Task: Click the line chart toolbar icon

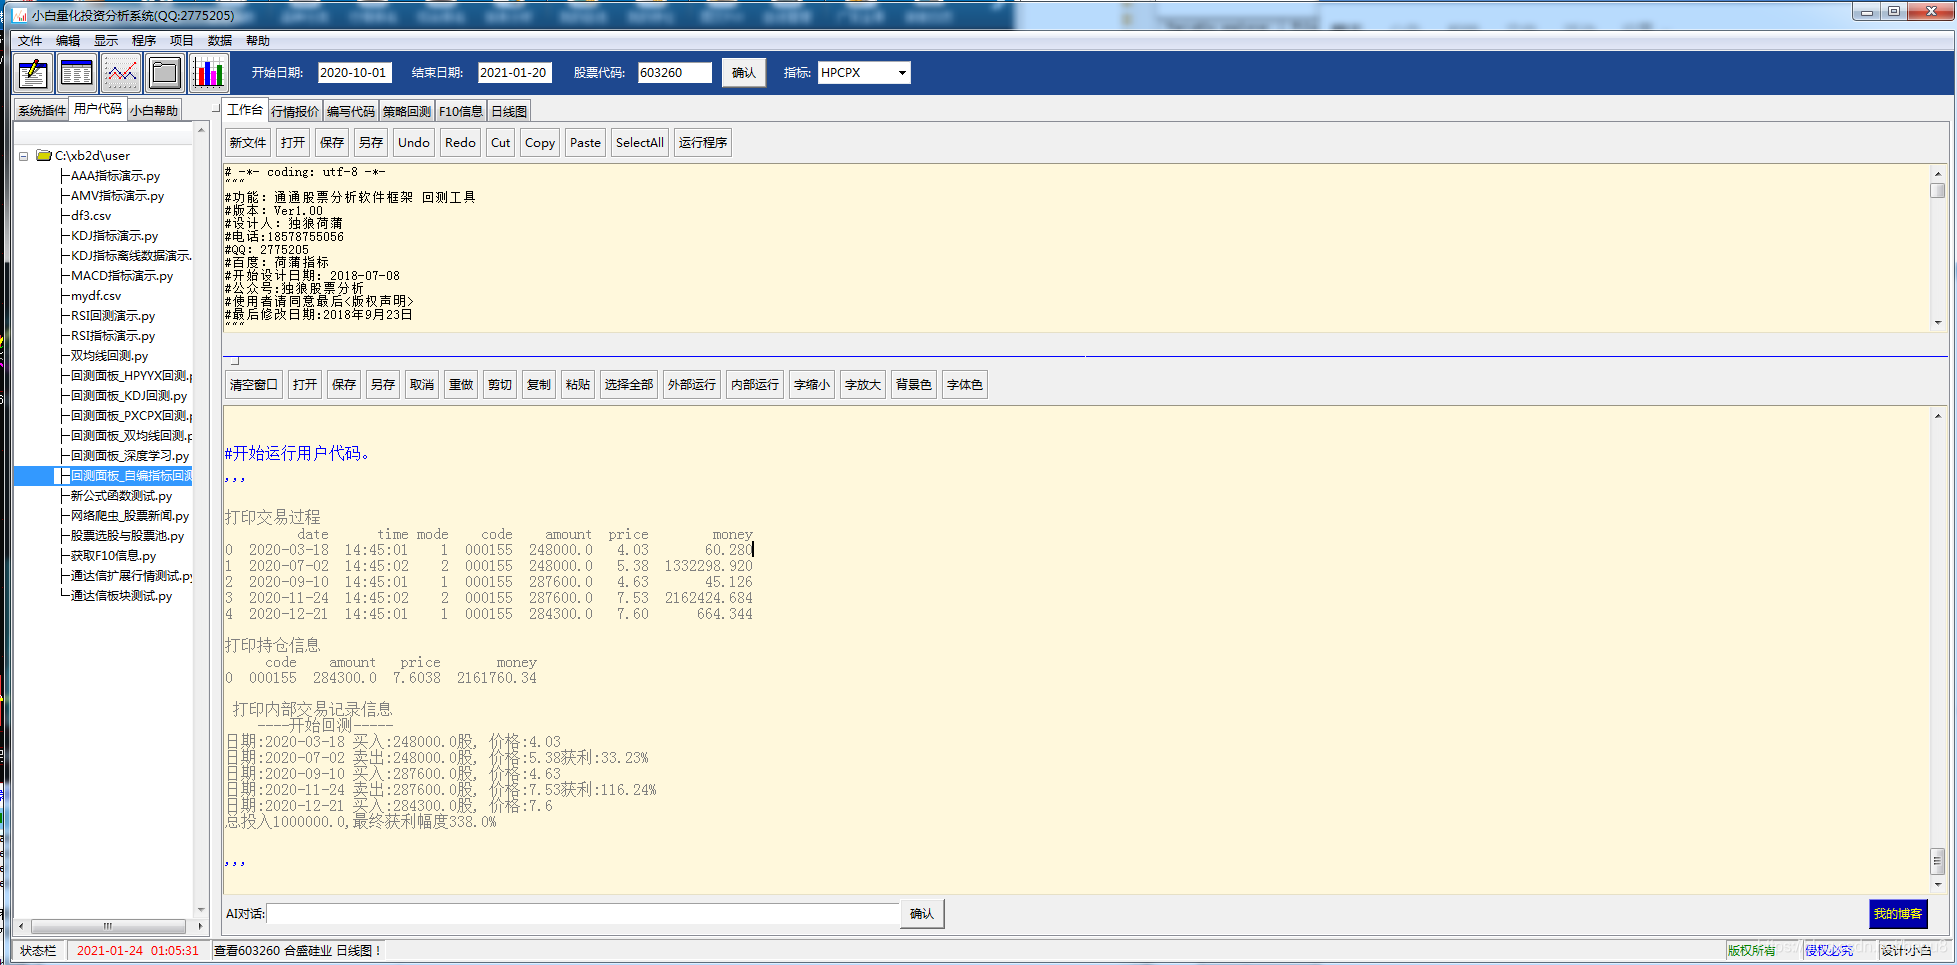Action: click(x=121, y=73)
